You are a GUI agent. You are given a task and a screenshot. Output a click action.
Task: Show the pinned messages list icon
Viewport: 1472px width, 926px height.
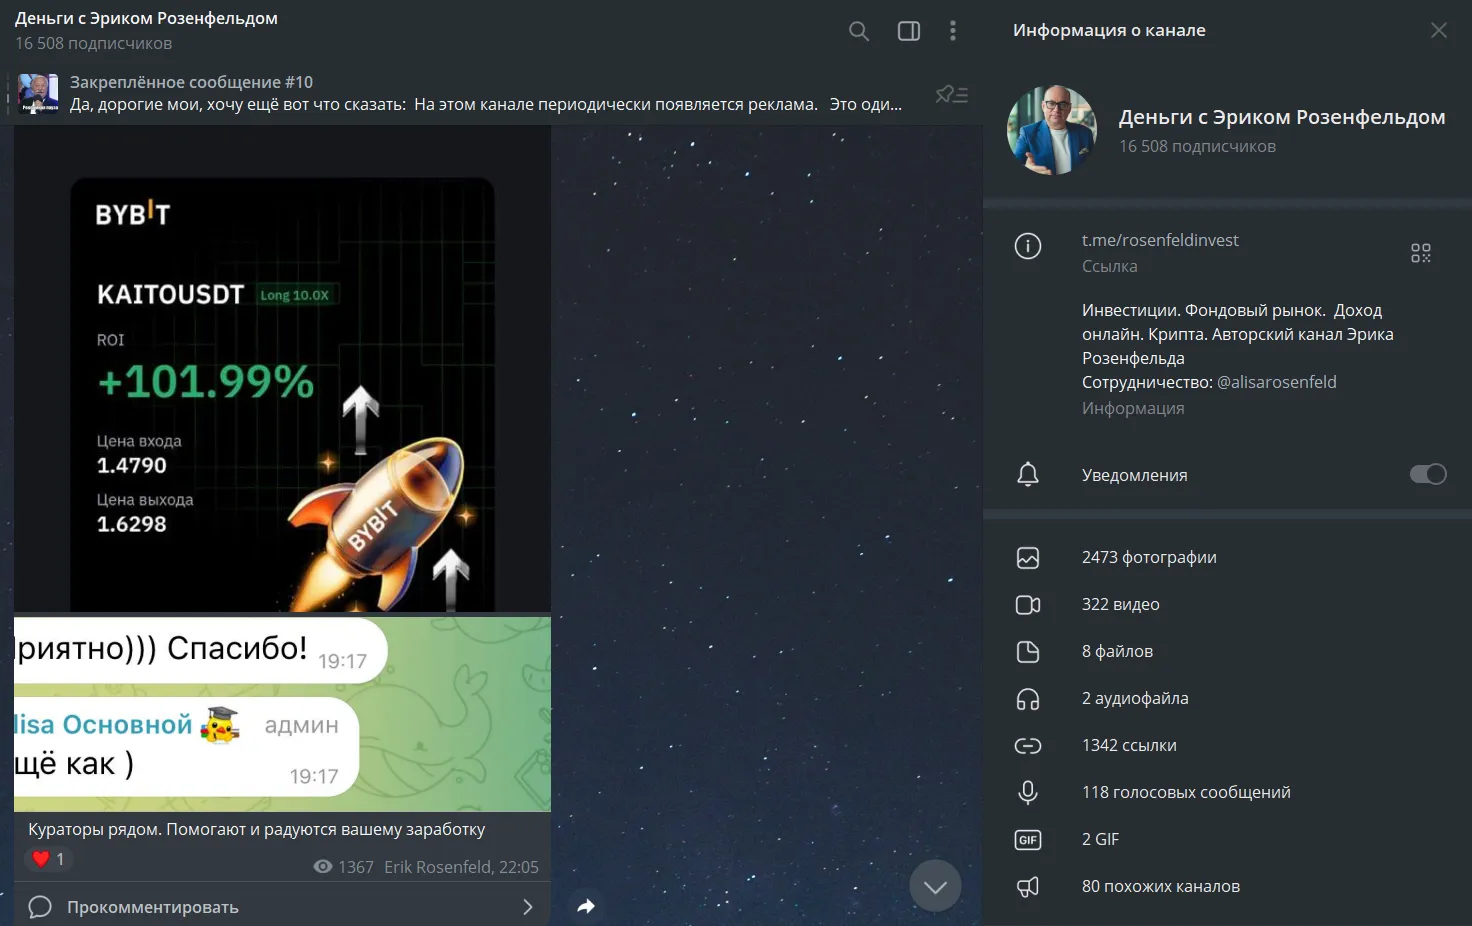tap(952, 94)
